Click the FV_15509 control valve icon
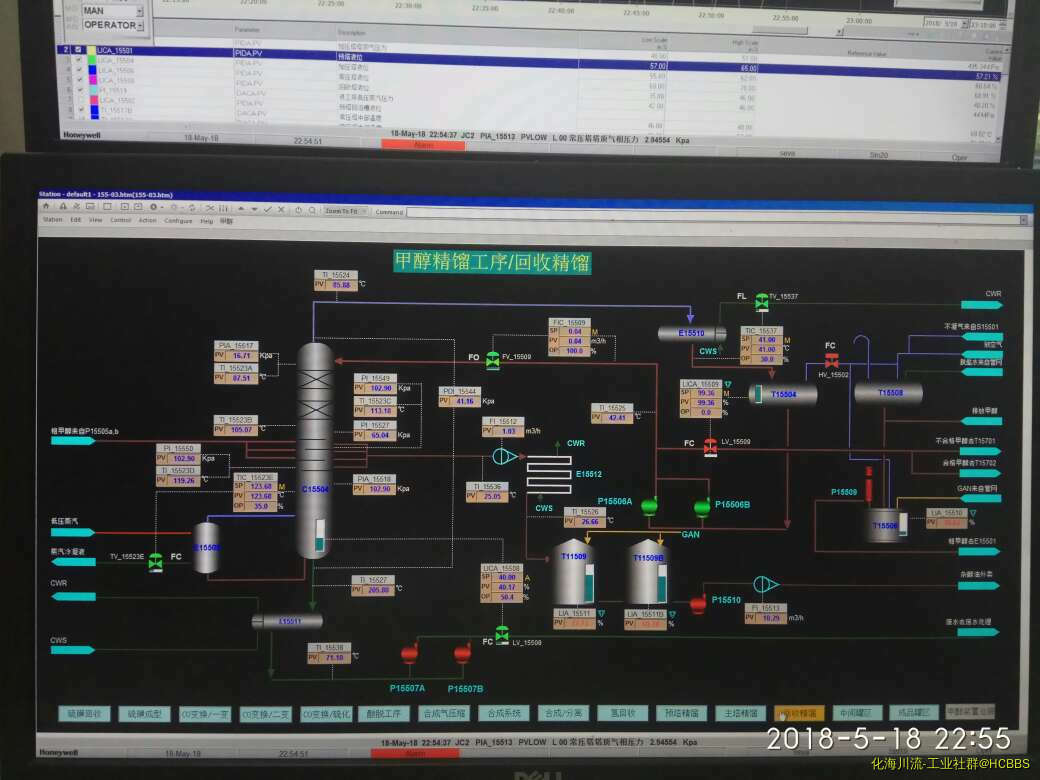The width and height of the screenshot is (1040, 780). pos(492,360)
